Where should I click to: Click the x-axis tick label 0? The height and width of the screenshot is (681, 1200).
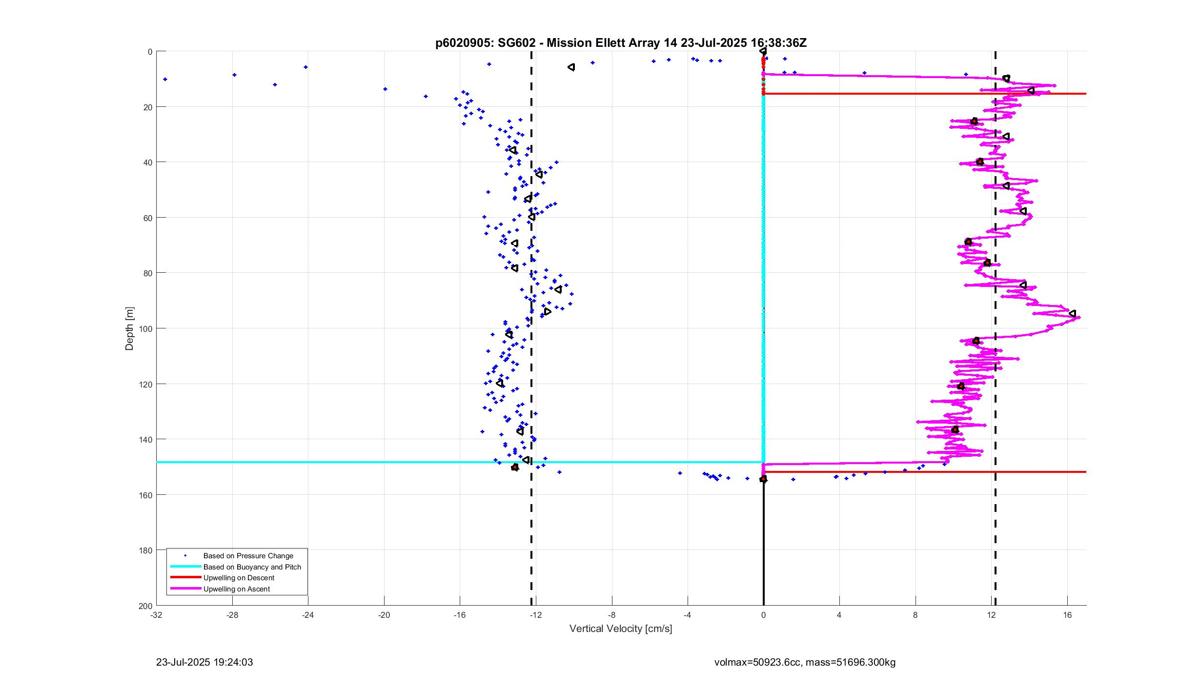click(764, 615)
